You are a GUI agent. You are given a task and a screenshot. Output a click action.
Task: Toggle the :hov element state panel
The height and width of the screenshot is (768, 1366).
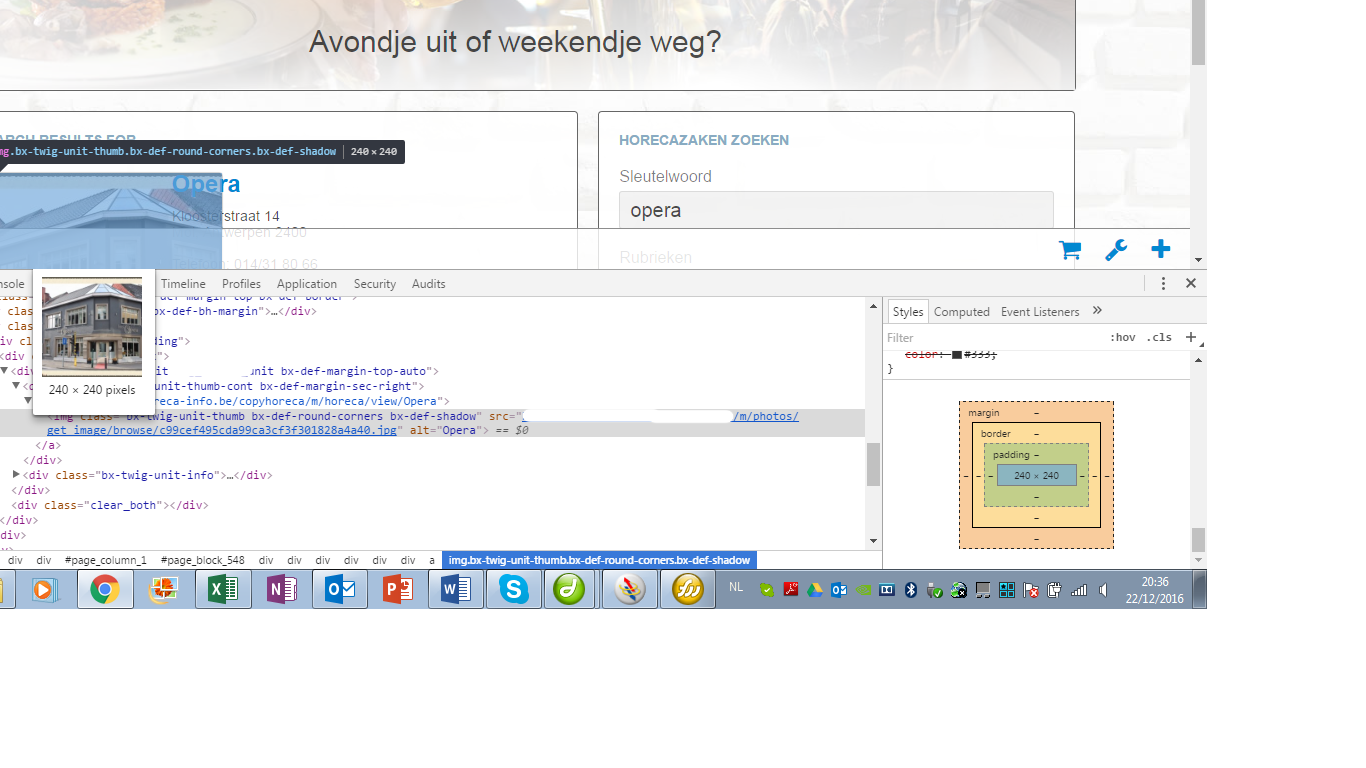coord(1123,338)
